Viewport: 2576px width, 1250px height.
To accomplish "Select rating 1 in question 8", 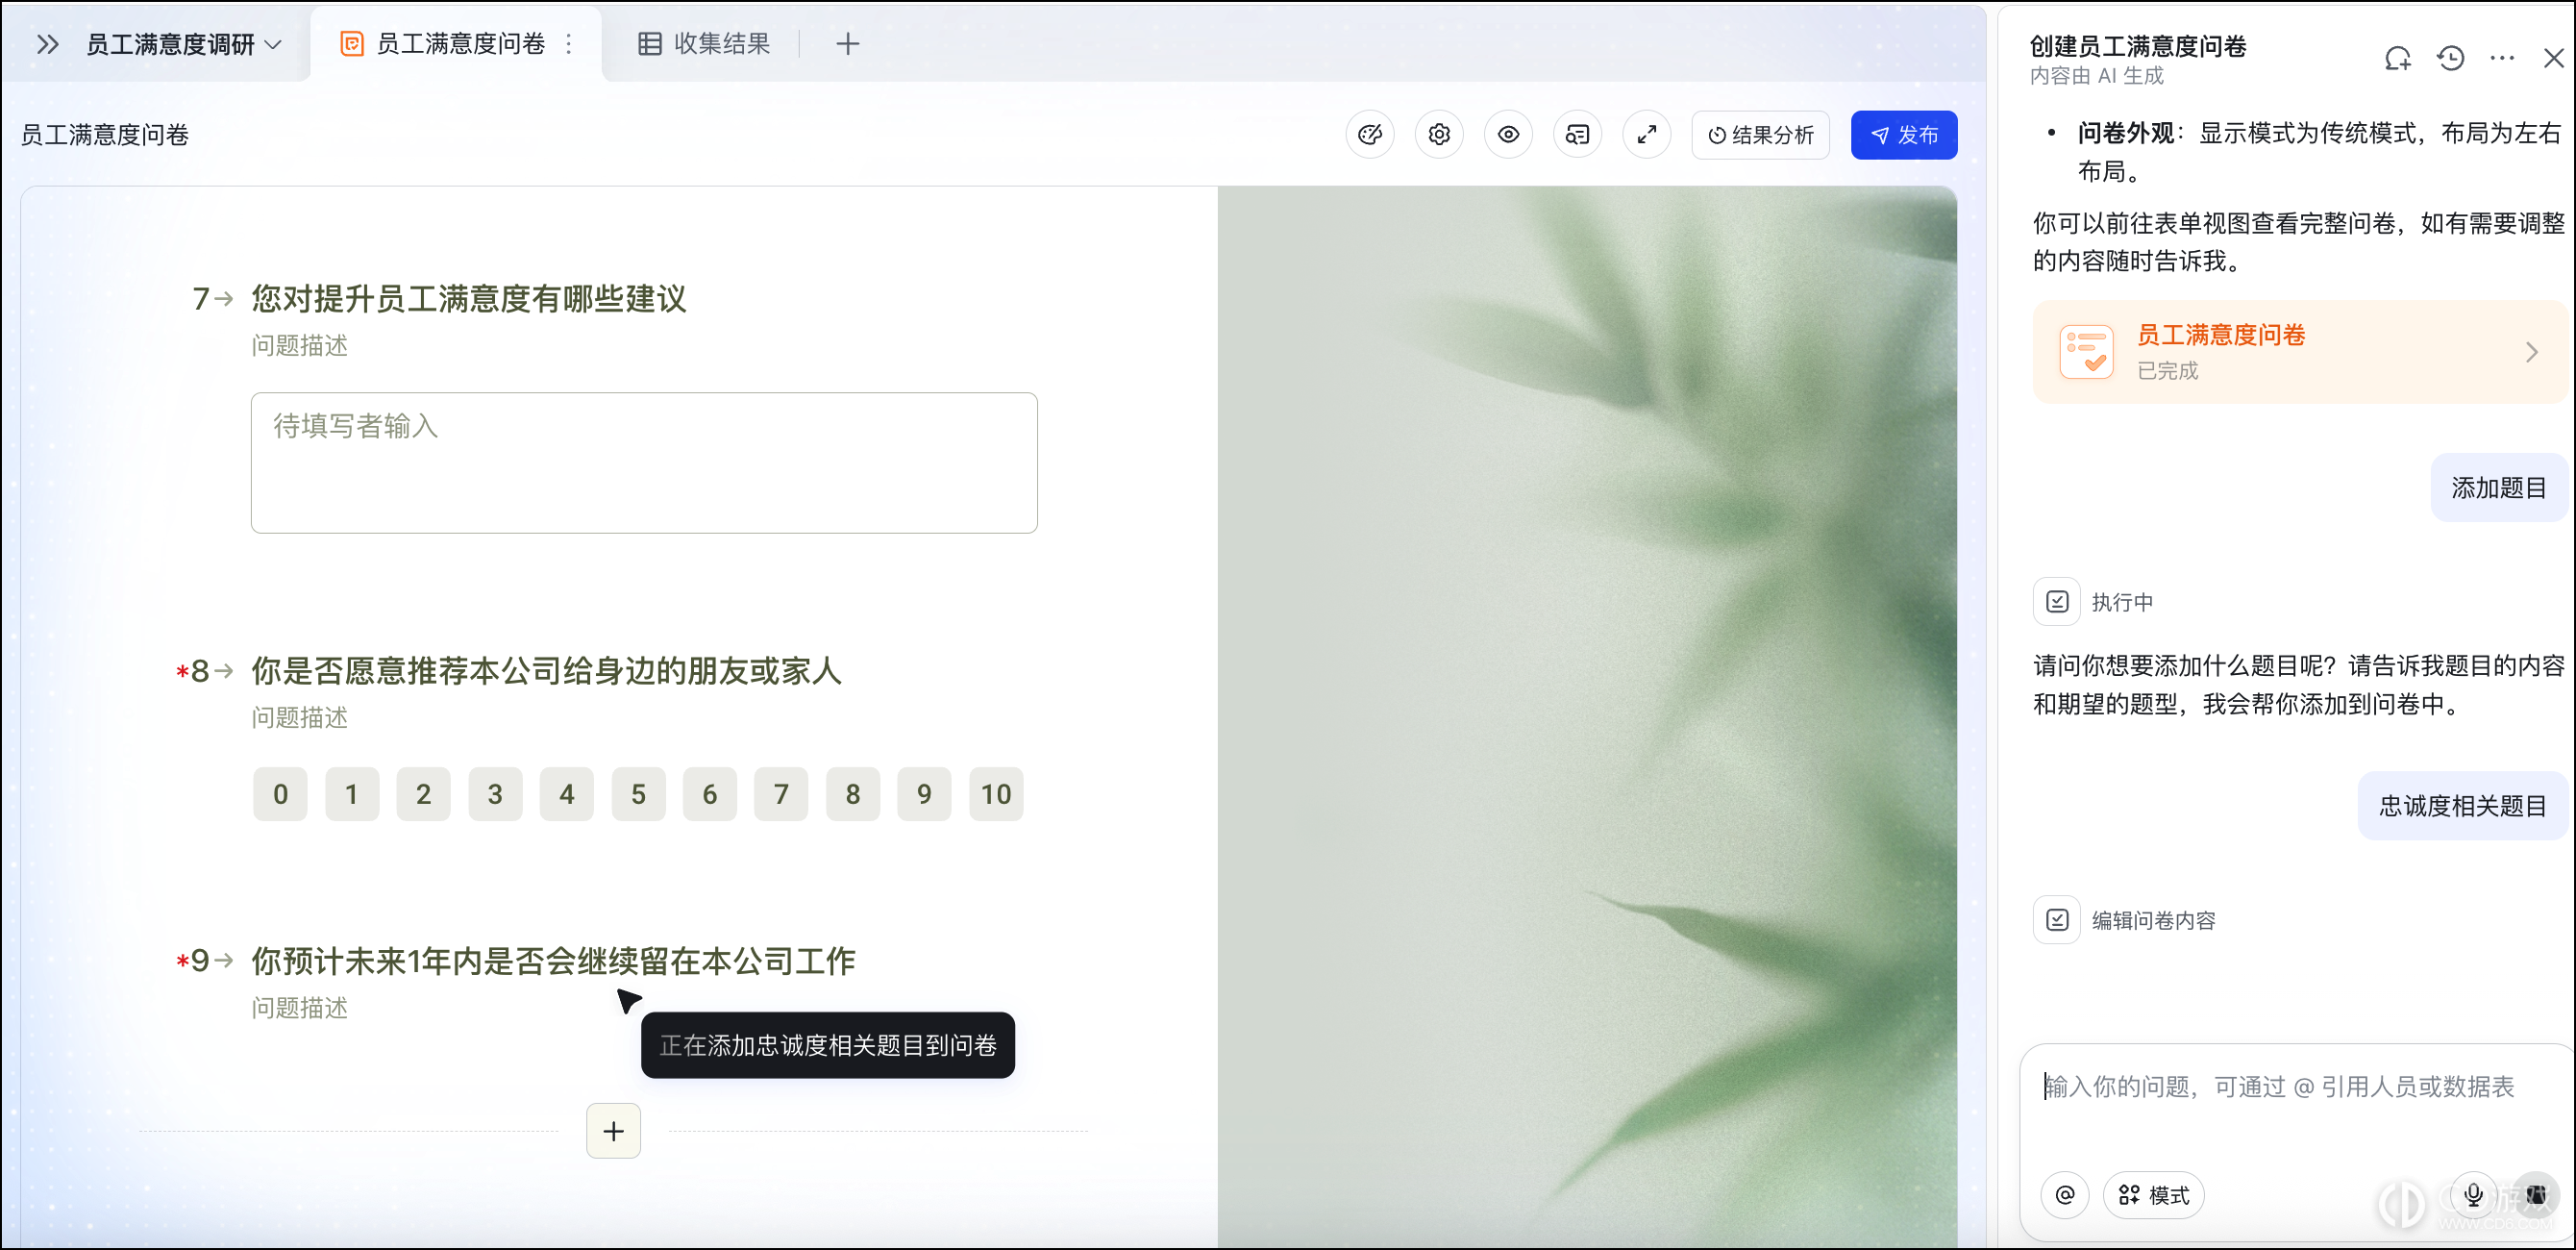I will click(352, 794).
